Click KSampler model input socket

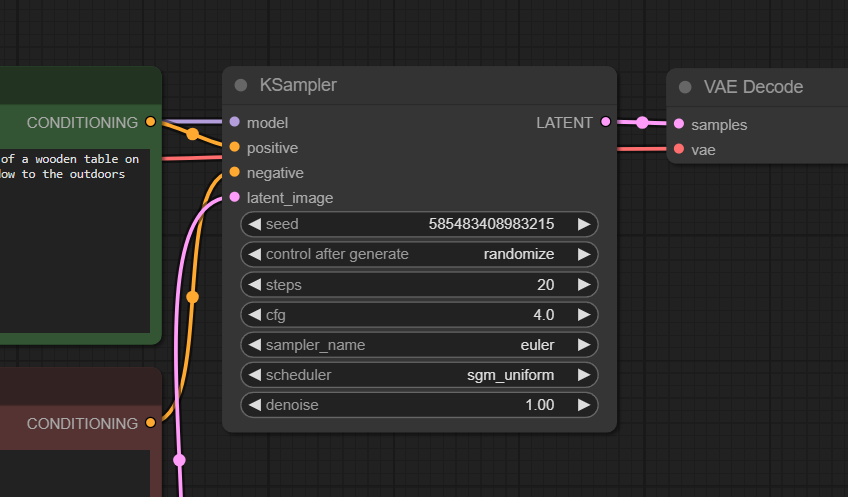click(x=235, y=122)
